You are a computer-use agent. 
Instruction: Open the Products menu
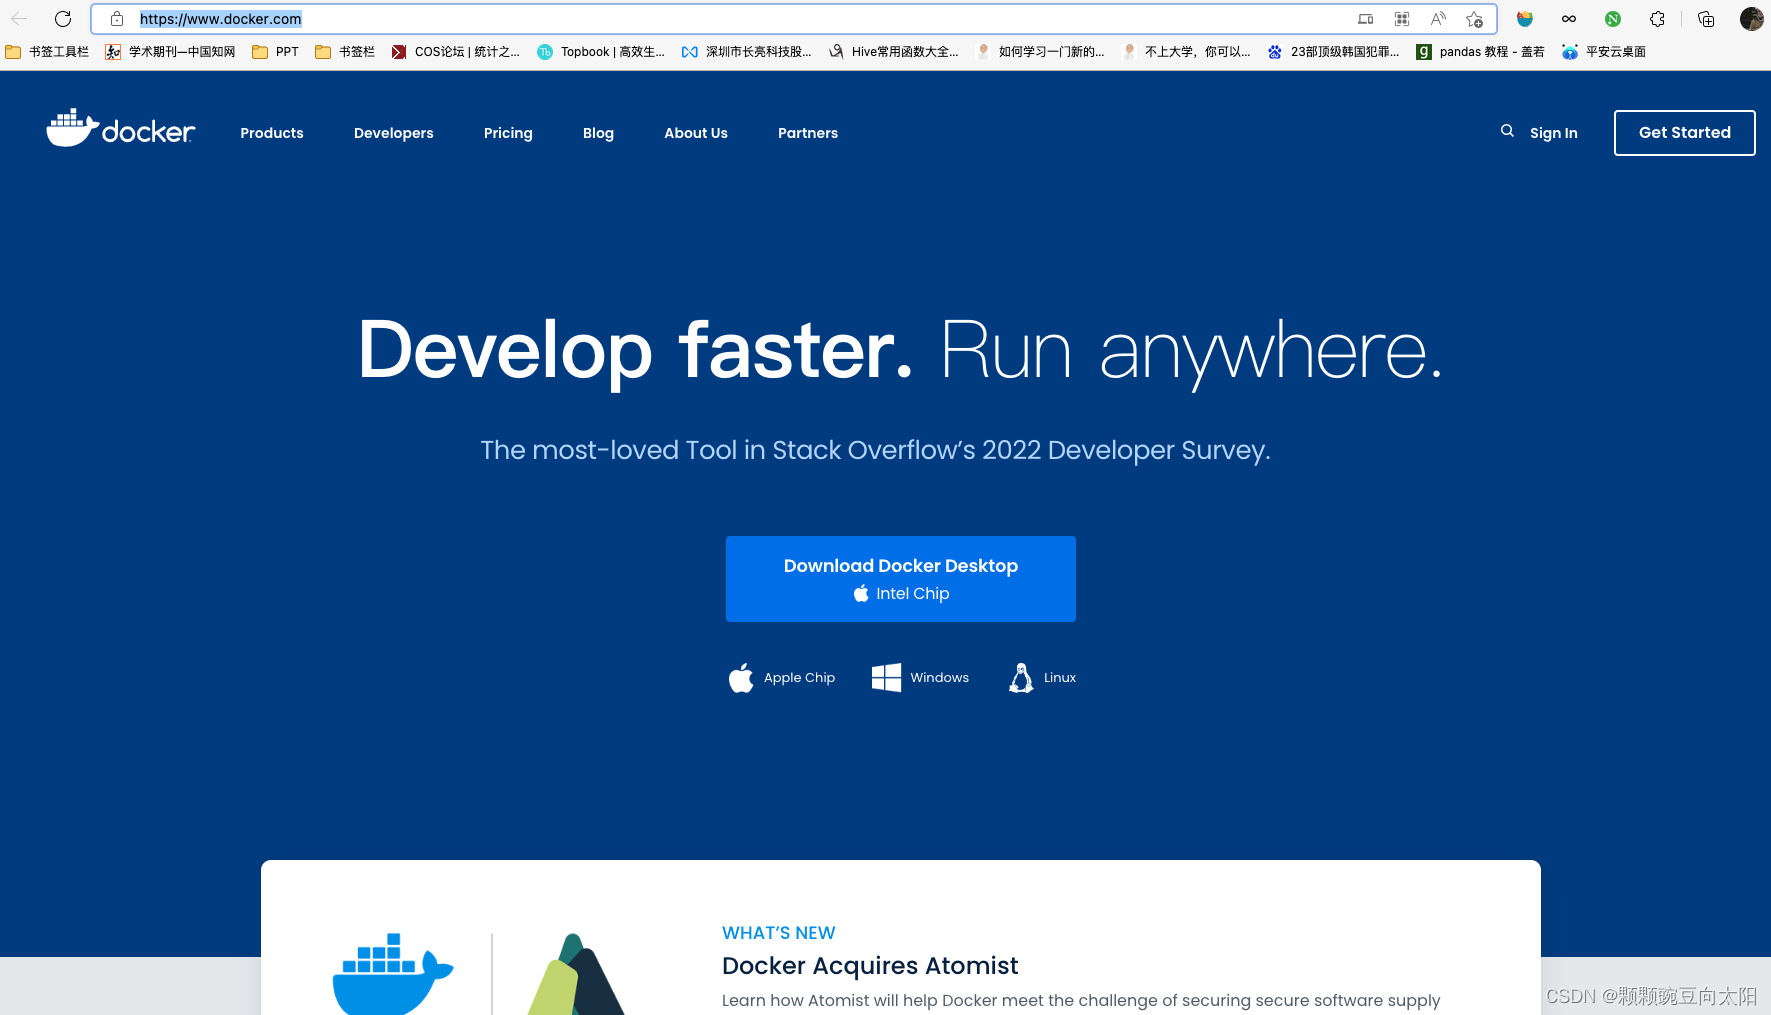click(x=272, y=133)
